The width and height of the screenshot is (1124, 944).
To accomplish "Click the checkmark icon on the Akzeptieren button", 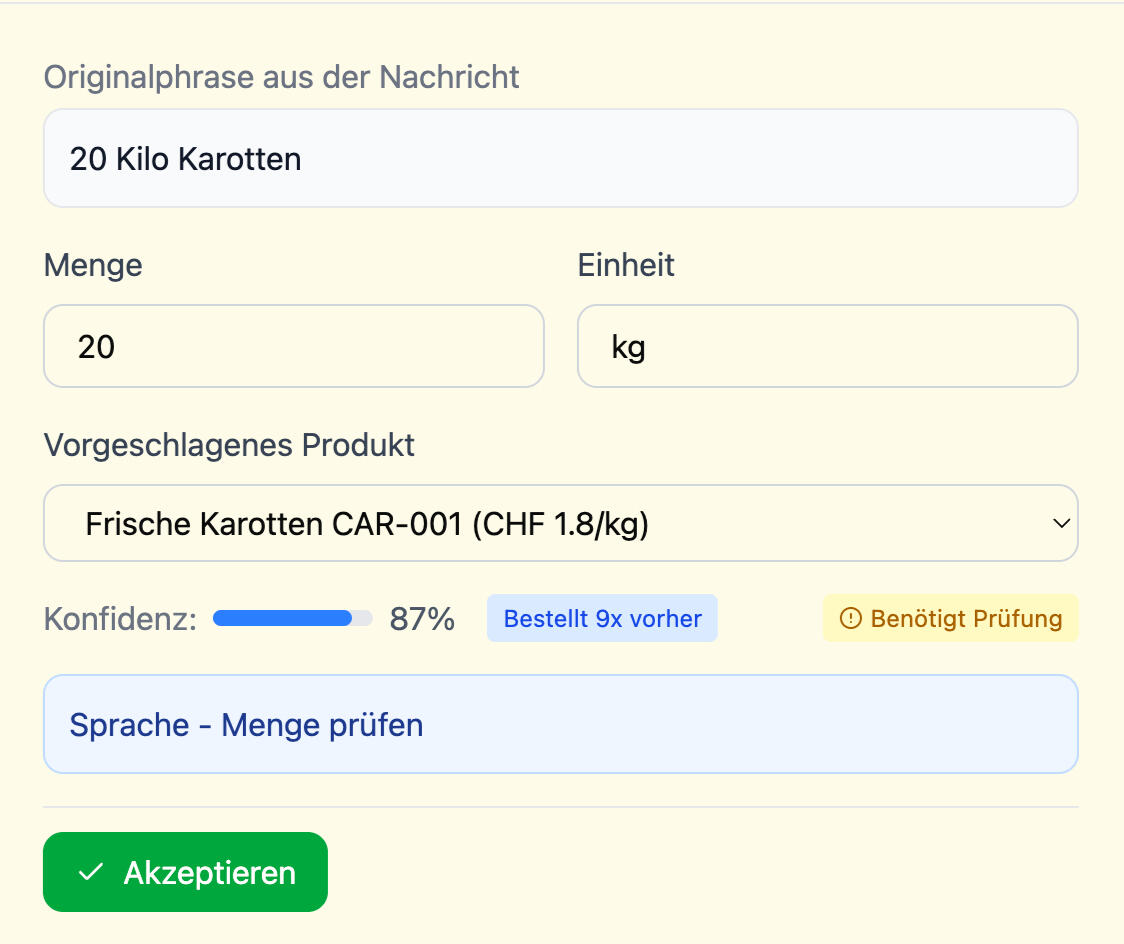I will 91,872.
